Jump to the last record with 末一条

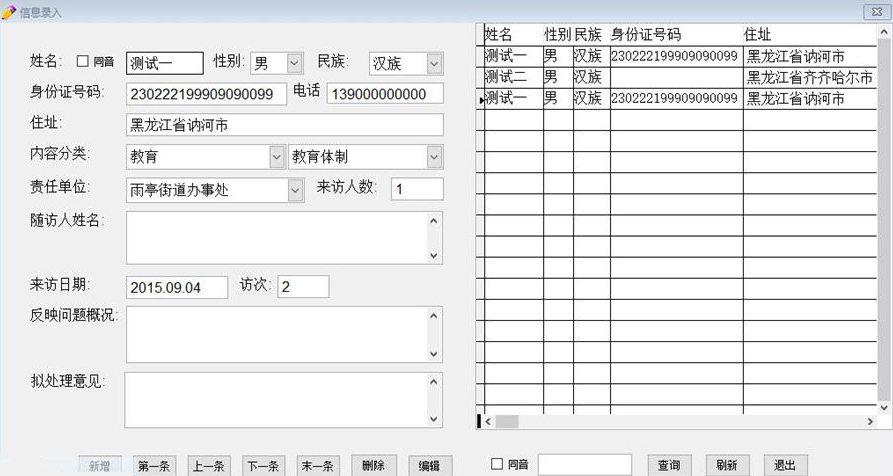318,466
